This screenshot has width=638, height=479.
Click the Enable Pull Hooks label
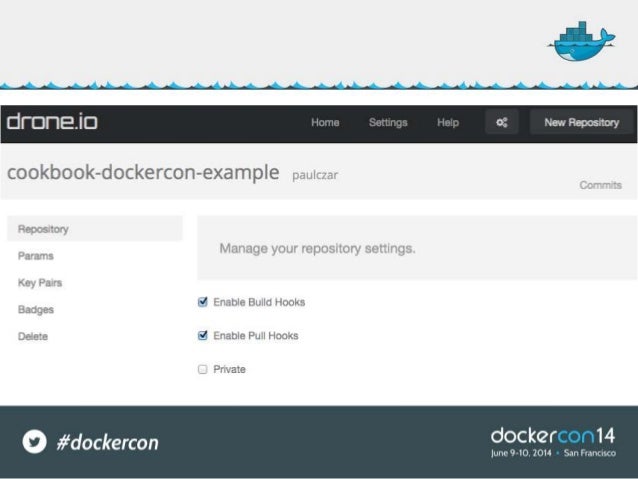click(x=256, y=336)
